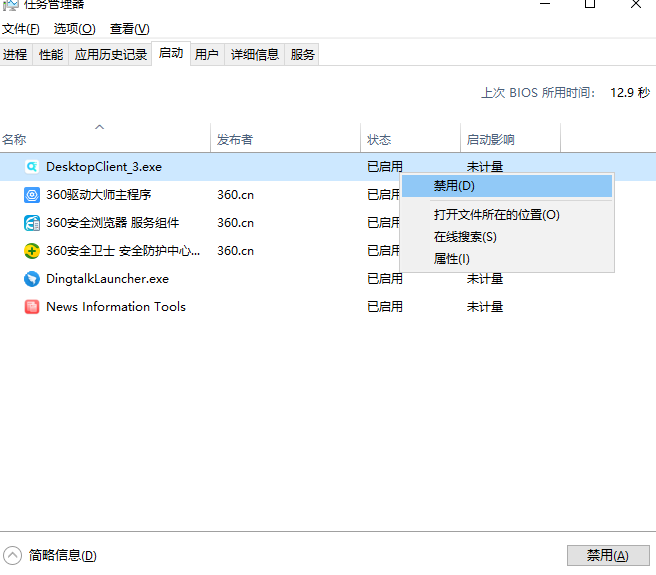This screenshot has height=575, width=656.
Task: Click the 12.9 秒 BIOS time value
Action: click(630, 92)
